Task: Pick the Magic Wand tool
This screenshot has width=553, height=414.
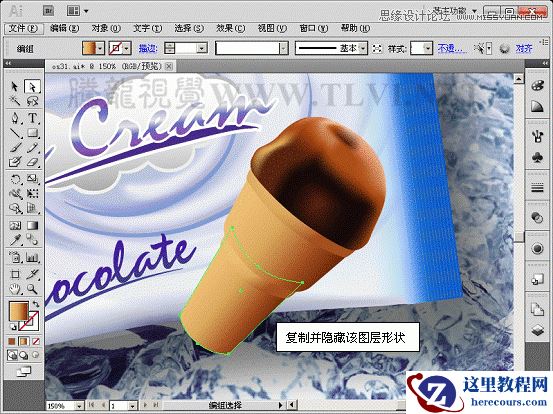Action: coord(15,101)
